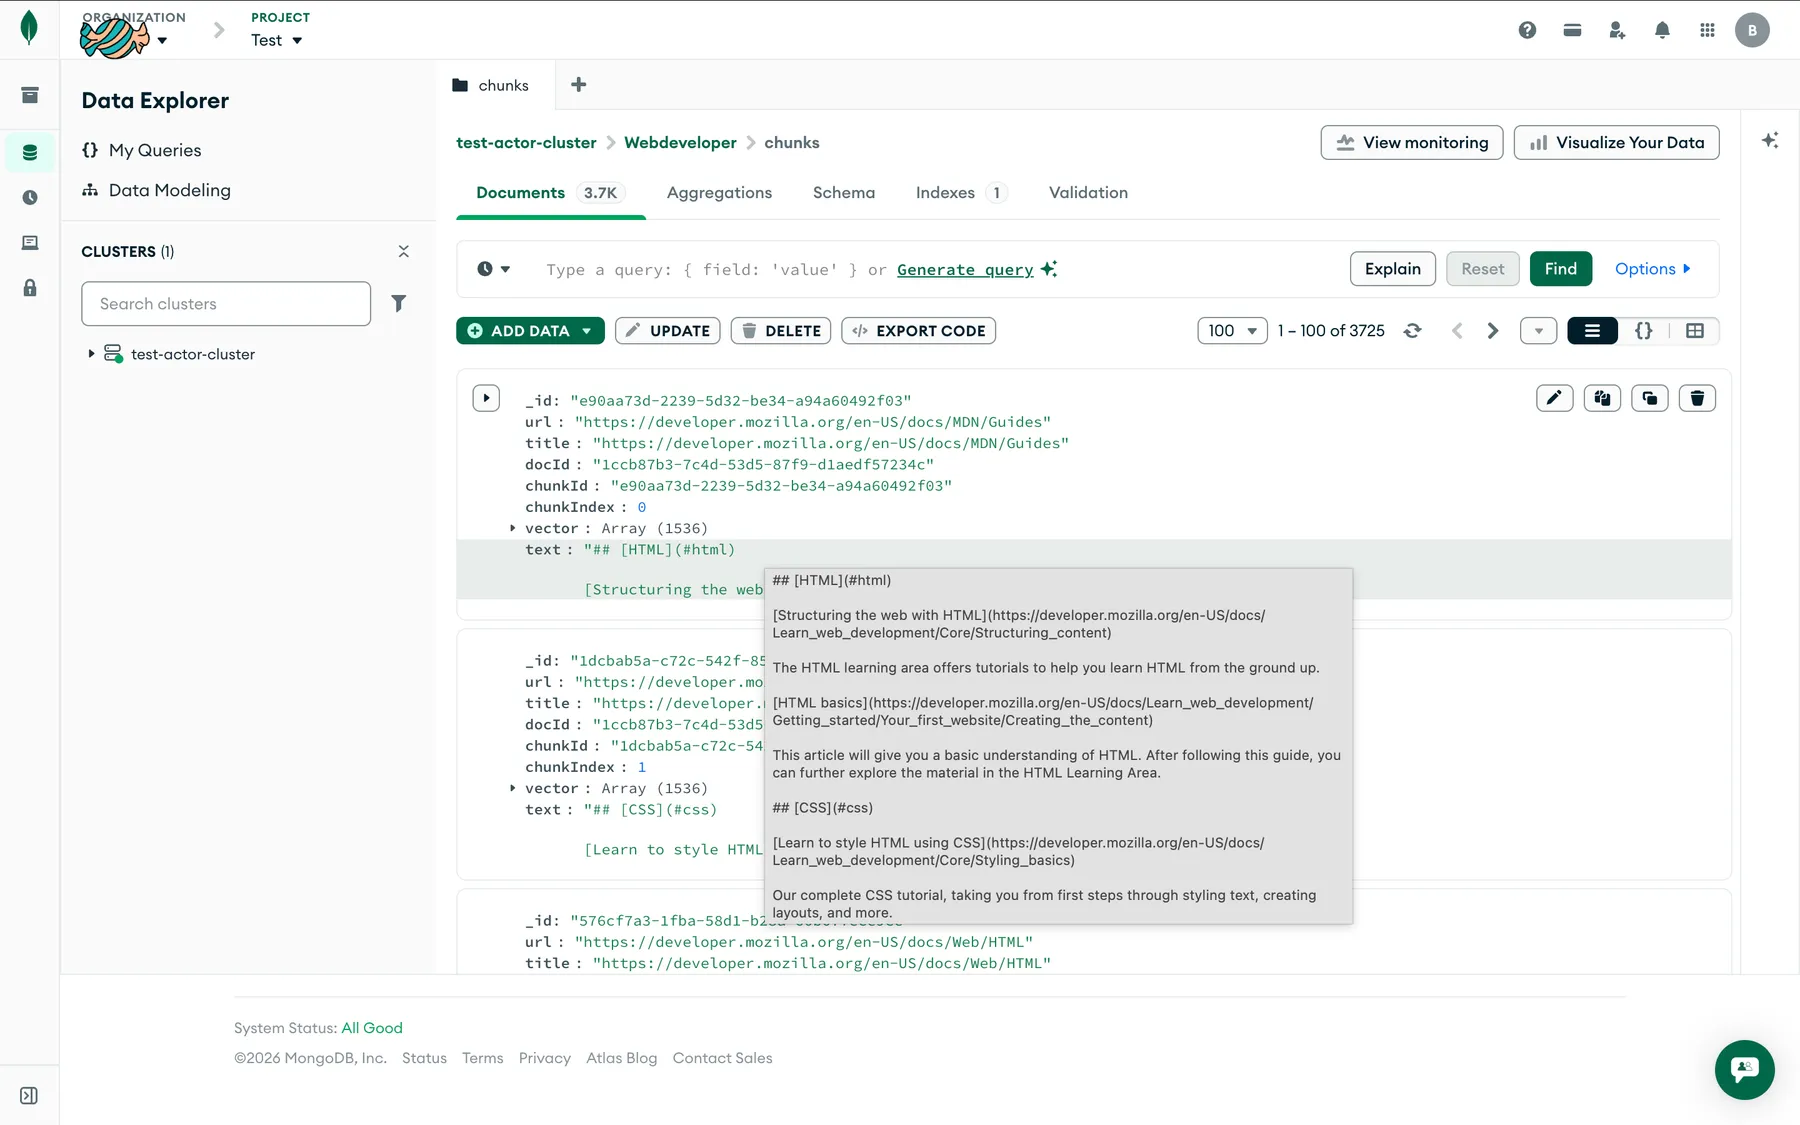Screen dimensions: 1800x1125
Task: Refresh the document list
Action: 1412,331
